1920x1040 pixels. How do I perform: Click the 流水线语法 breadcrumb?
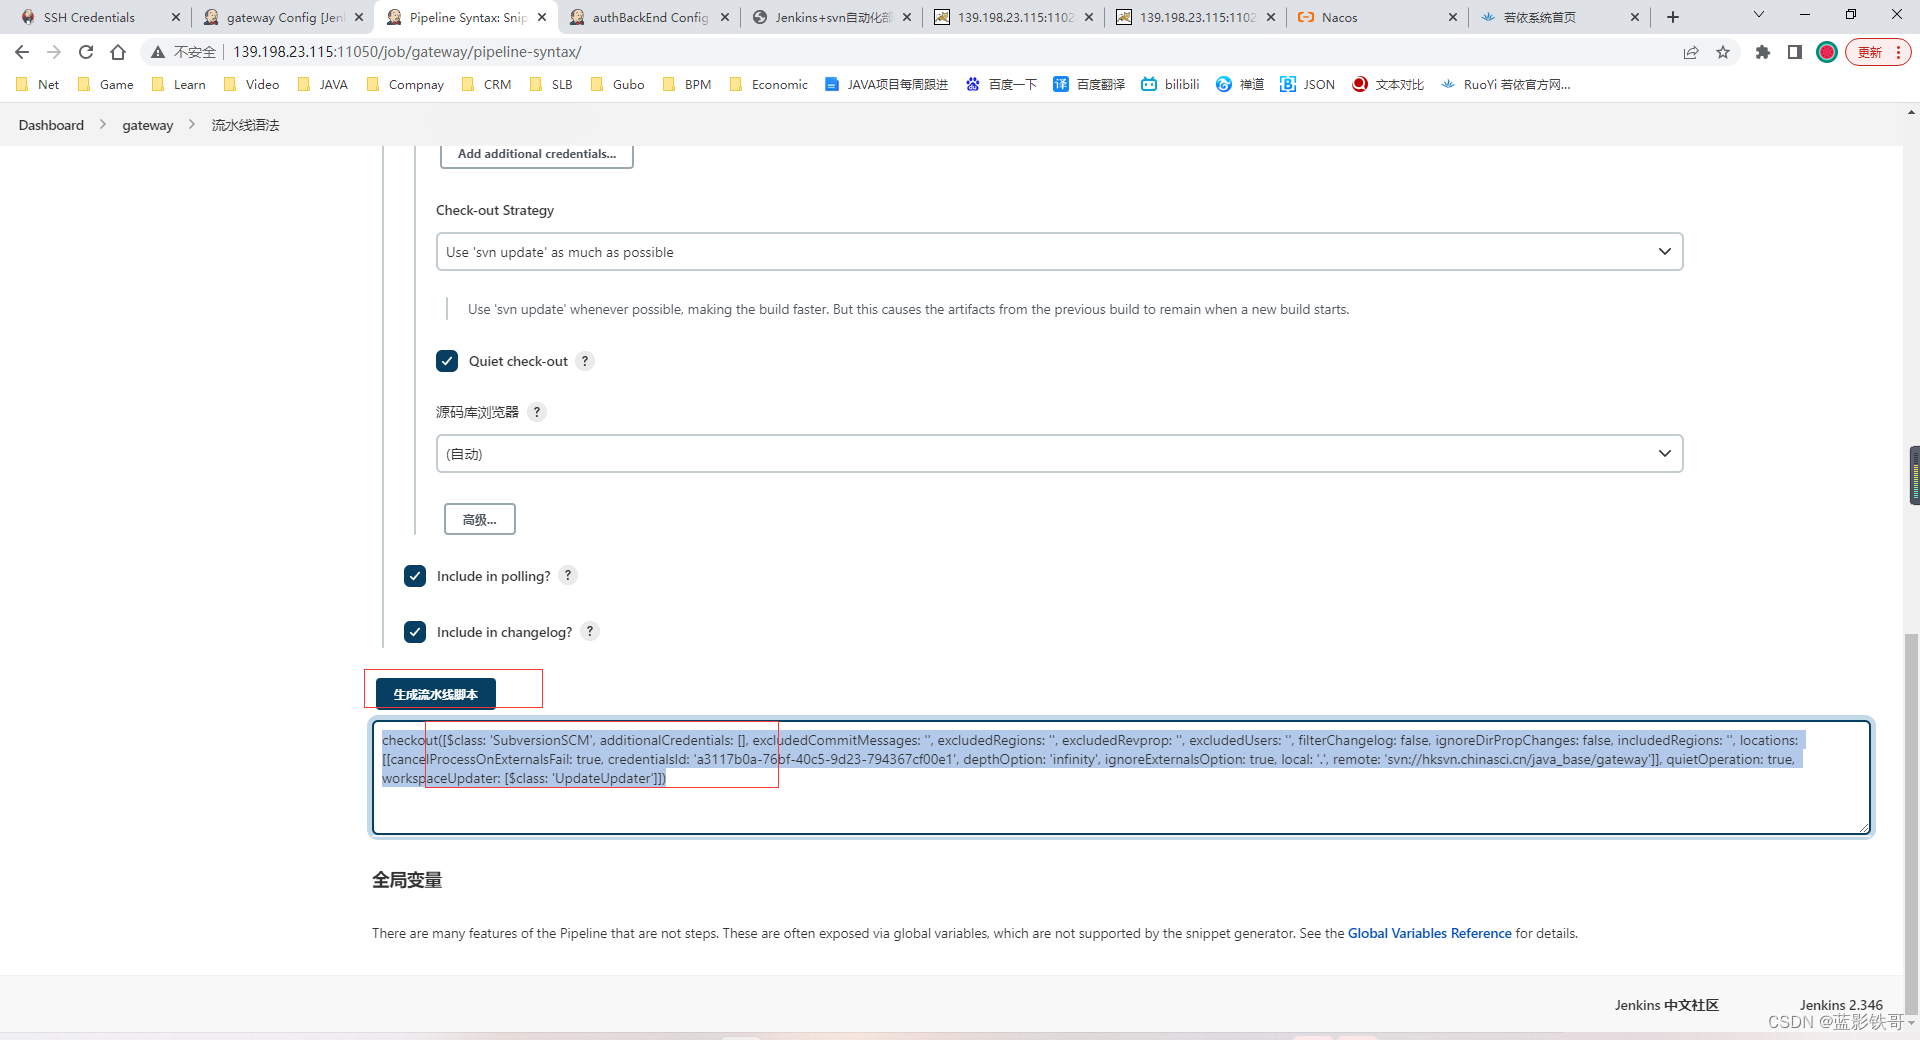[245, 125]
